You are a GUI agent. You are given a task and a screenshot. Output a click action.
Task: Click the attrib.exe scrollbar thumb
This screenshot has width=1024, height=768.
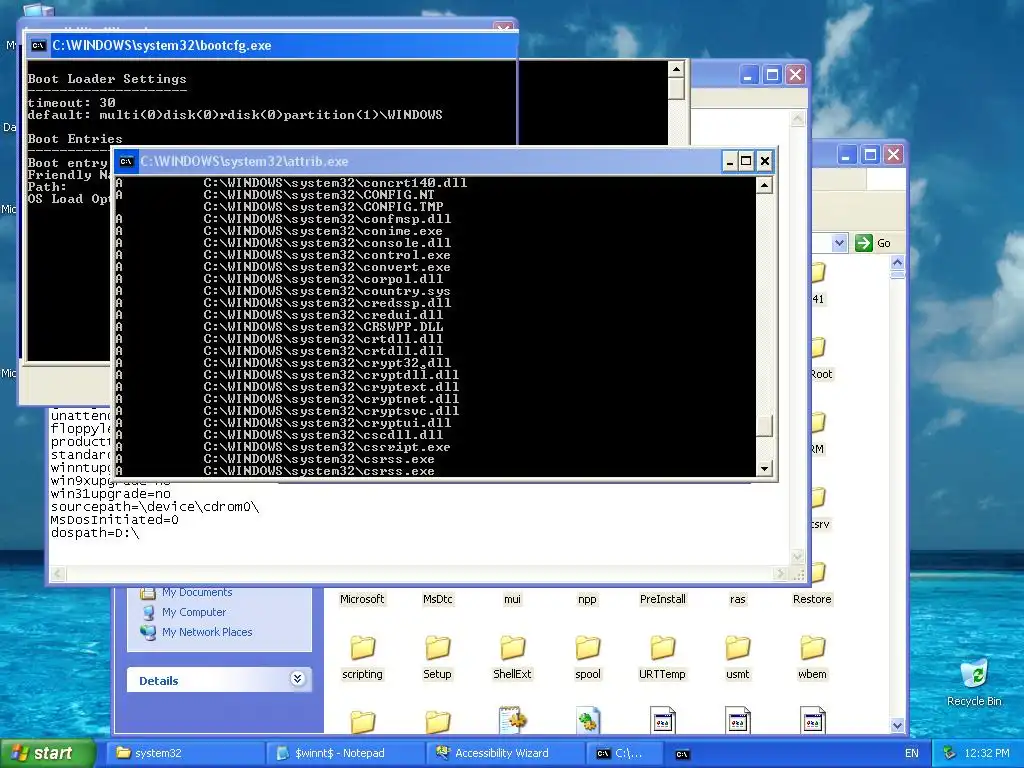[x=764, y=426]
